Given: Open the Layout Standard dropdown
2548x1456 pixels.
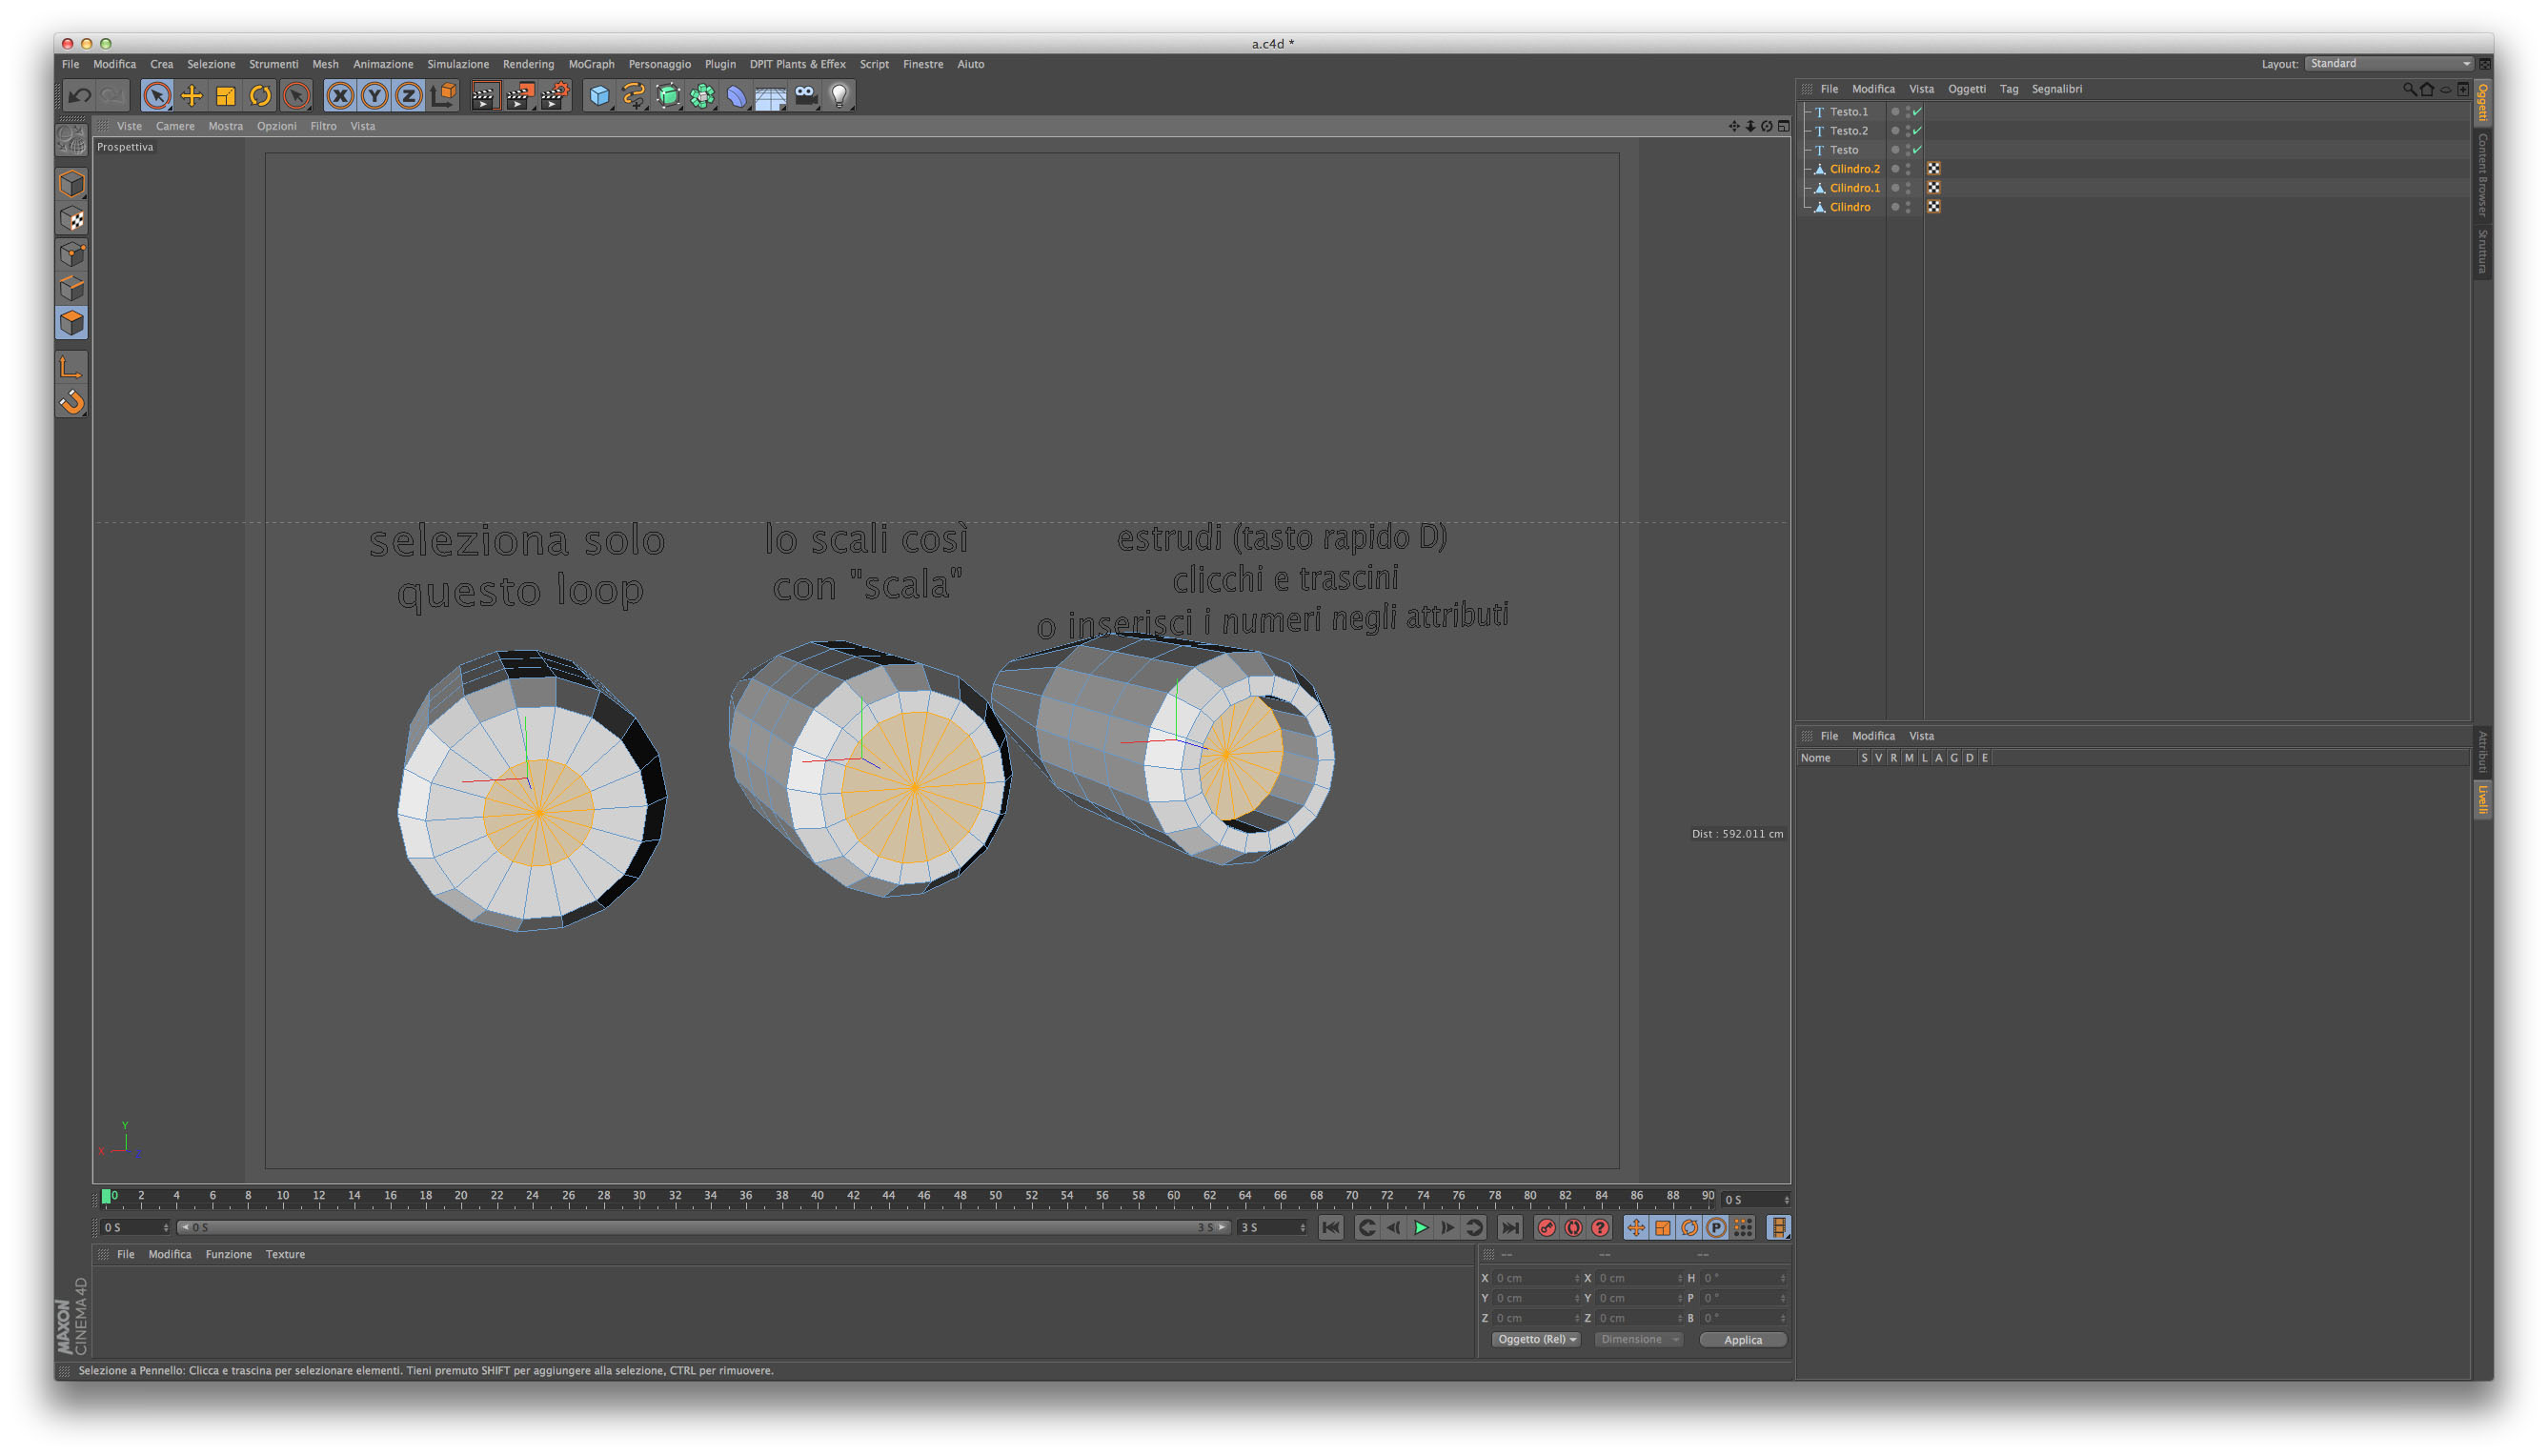Looking at the screenshot, I should tap(2388, 63).
